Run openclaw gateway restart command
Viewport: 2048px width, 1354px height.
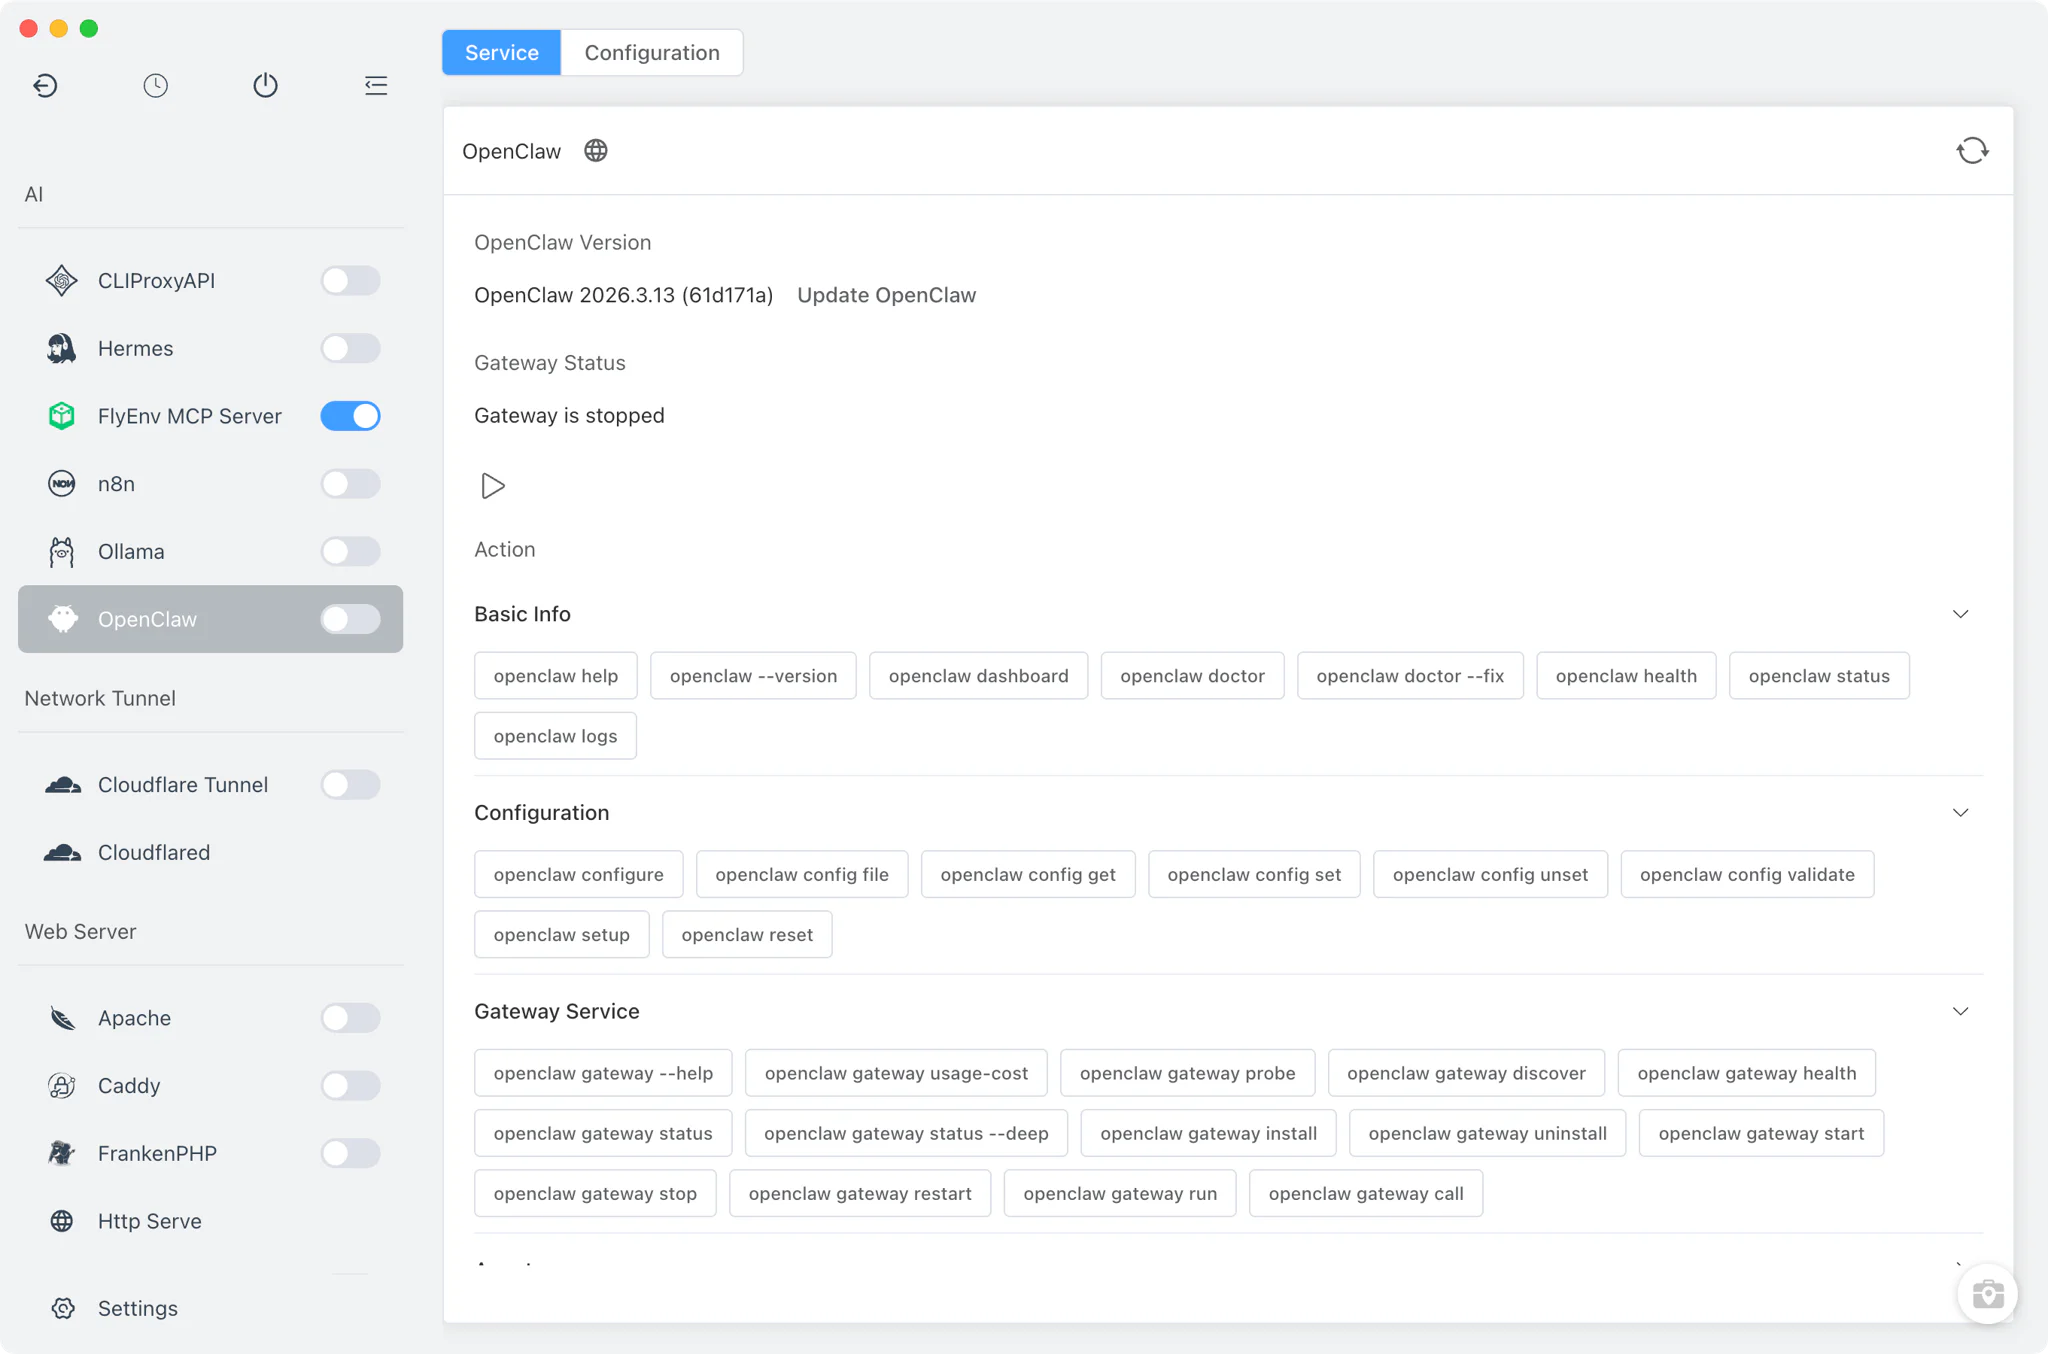click(x=860, y=1193)
